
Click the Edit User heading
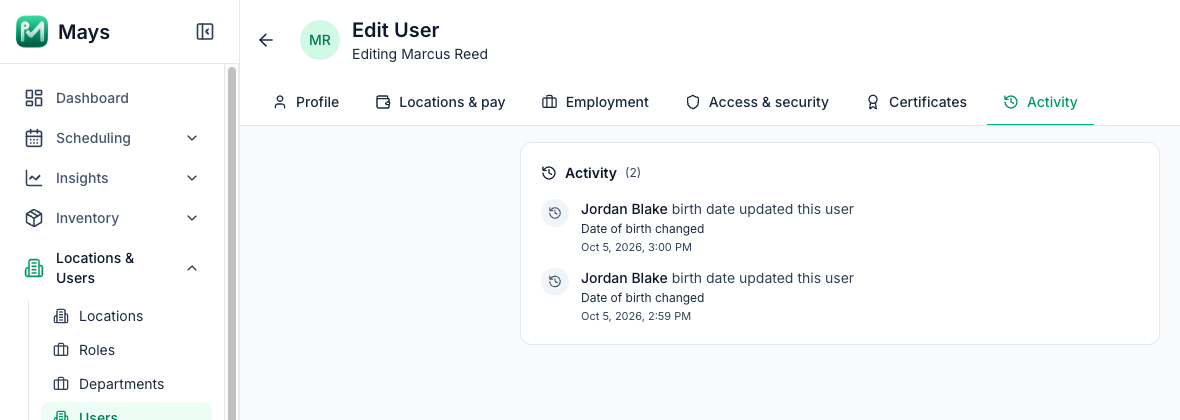(x=396, y=30)
